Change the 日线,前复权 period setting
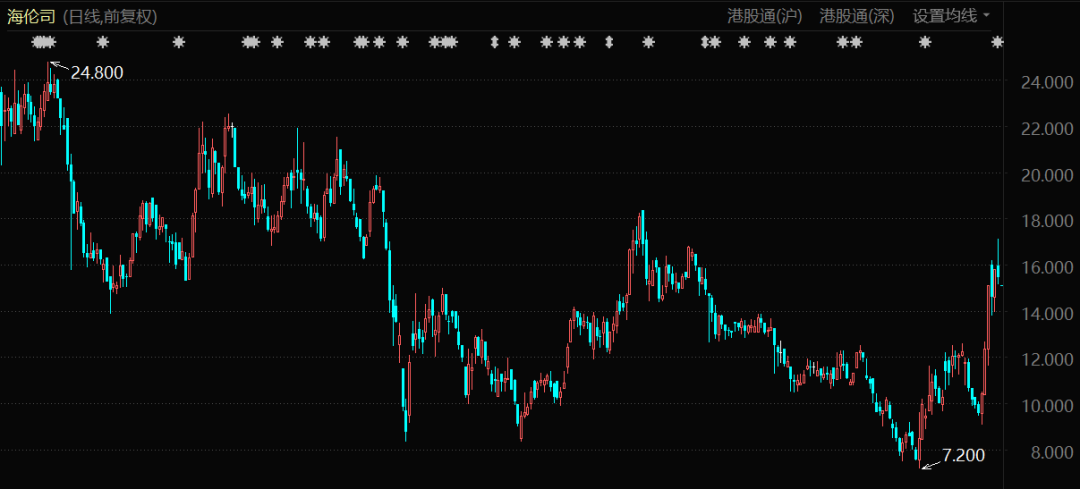Viewport: 1080px width, 489px height. [110, 16]
